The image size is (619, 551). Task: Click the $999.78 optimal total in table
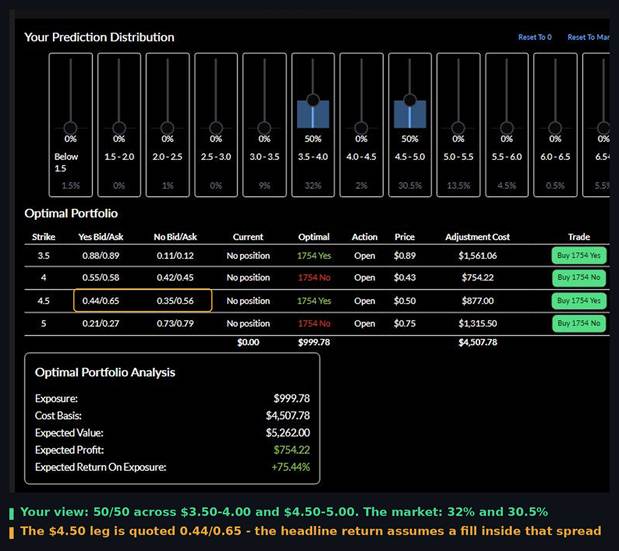point(314,342)
